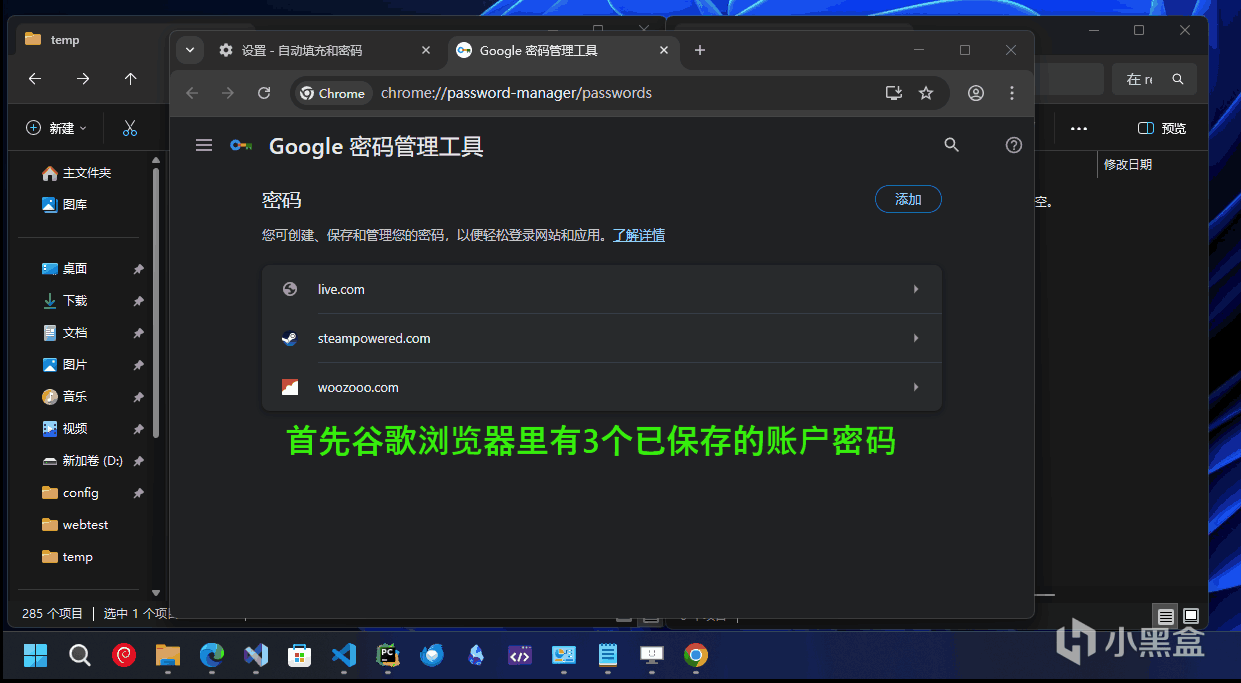Switch to details view in File Explorer
Screen dimensions: 1241x683
[1165, 616]
